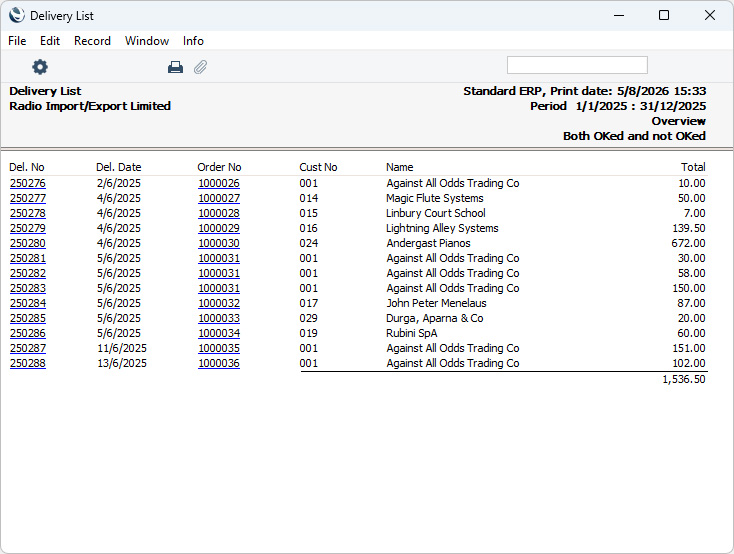Open the gear settings icon
734x554 pixels.
click(x=40, y=67)
